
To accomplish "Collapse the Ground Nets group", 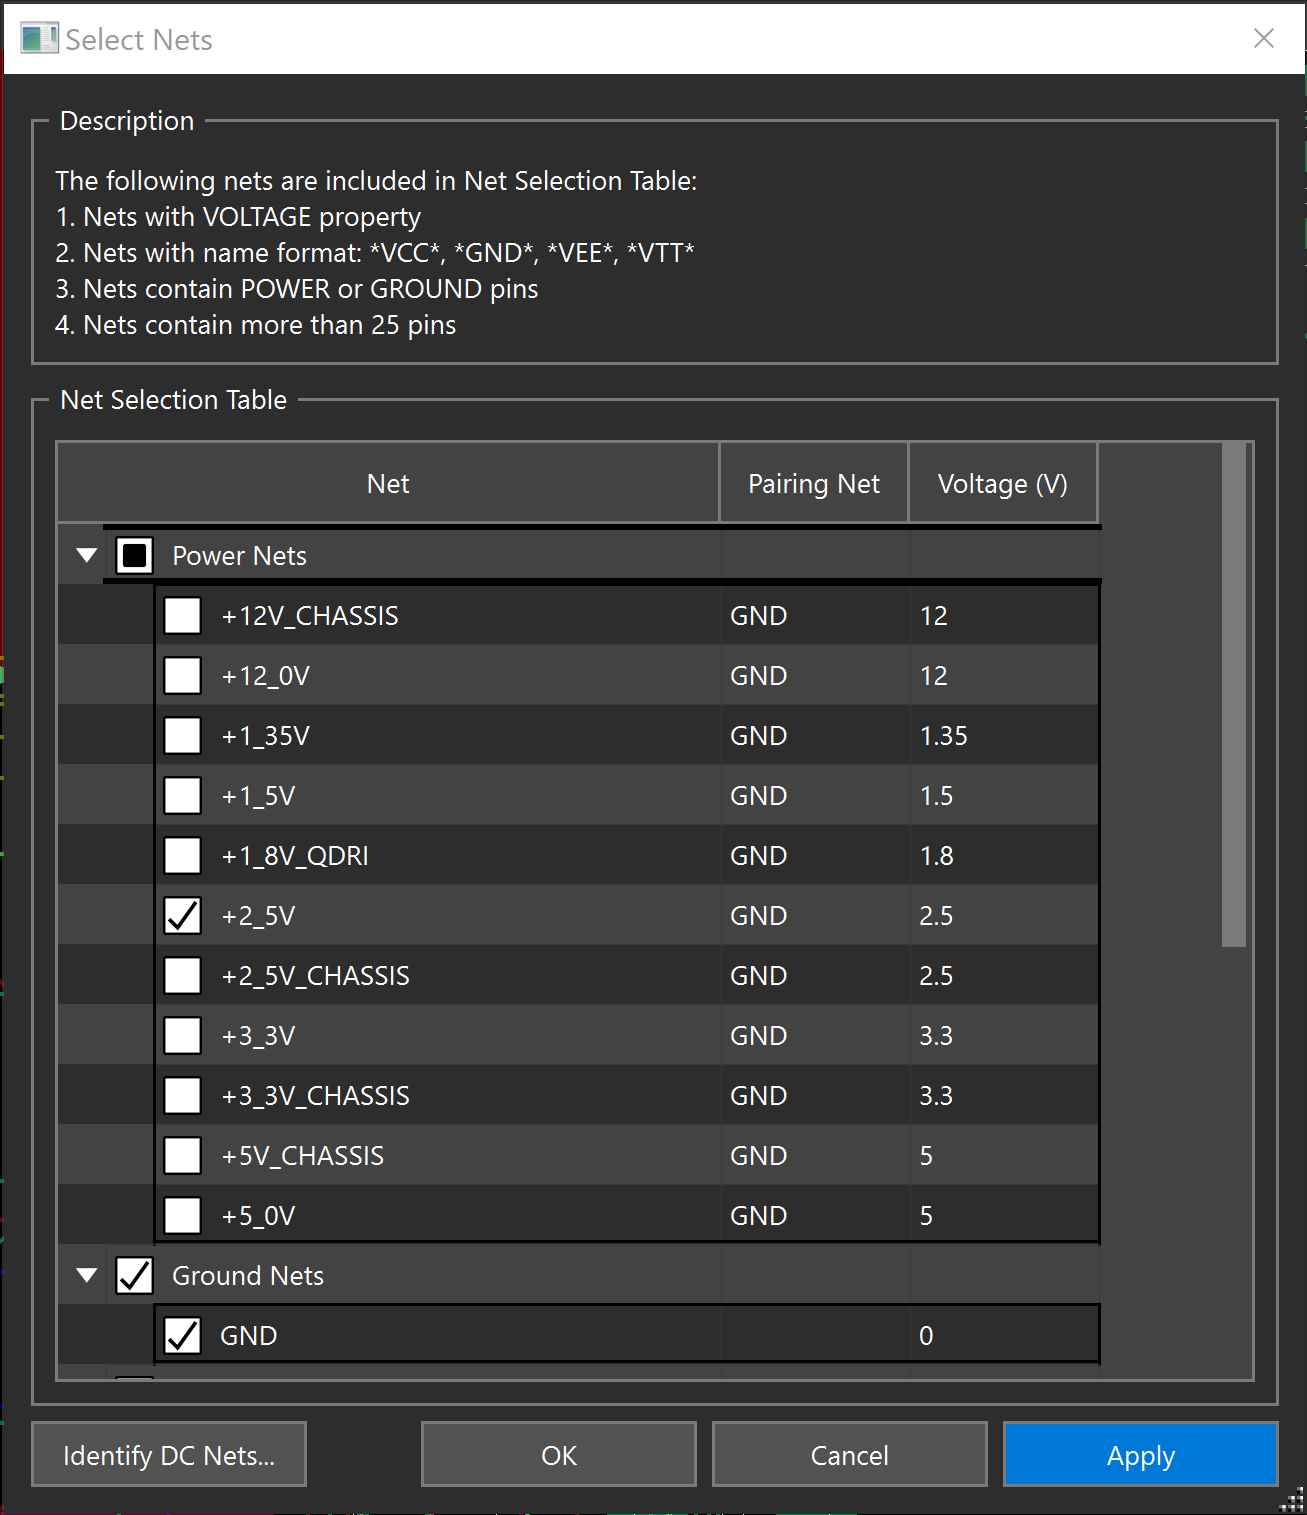I will point(87,1275).
